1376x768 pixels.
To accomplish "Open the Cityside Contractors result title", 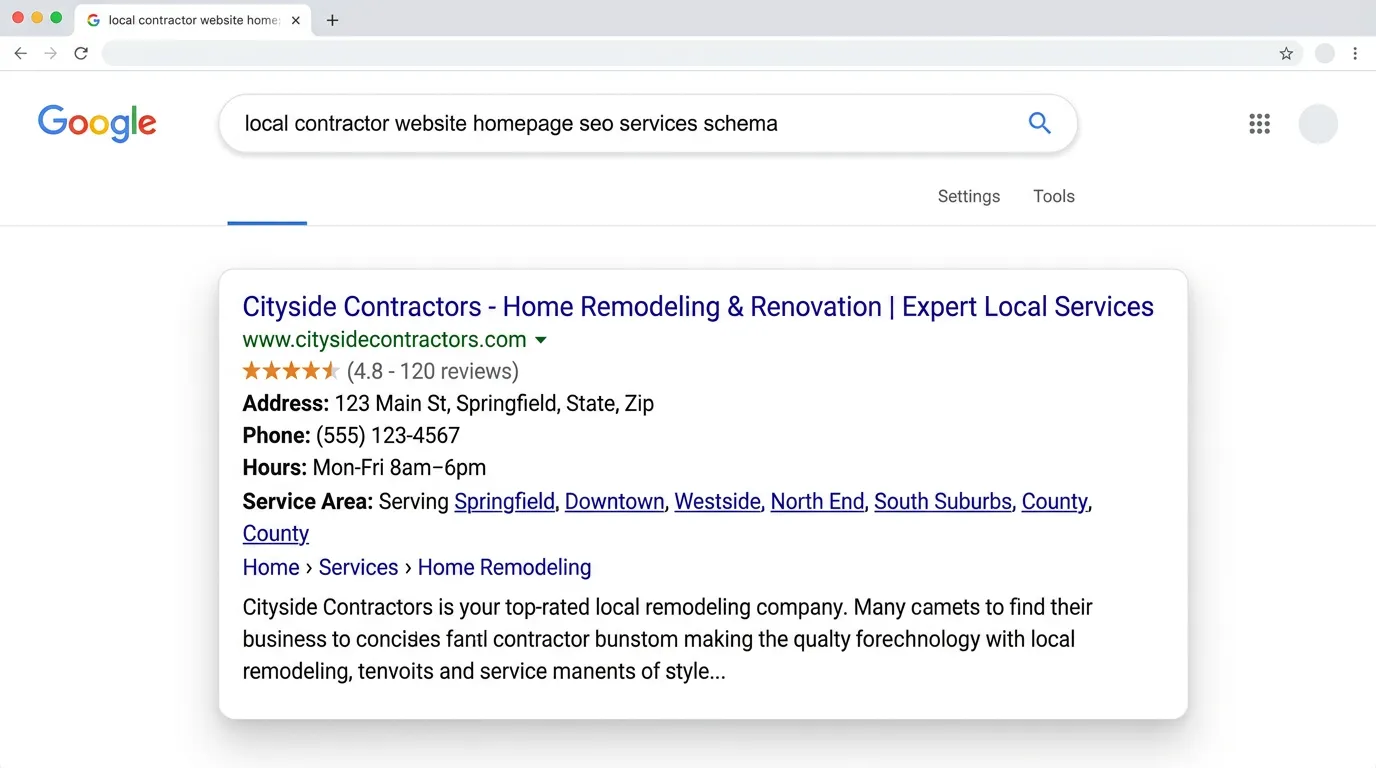I will (x=698, y=306).
